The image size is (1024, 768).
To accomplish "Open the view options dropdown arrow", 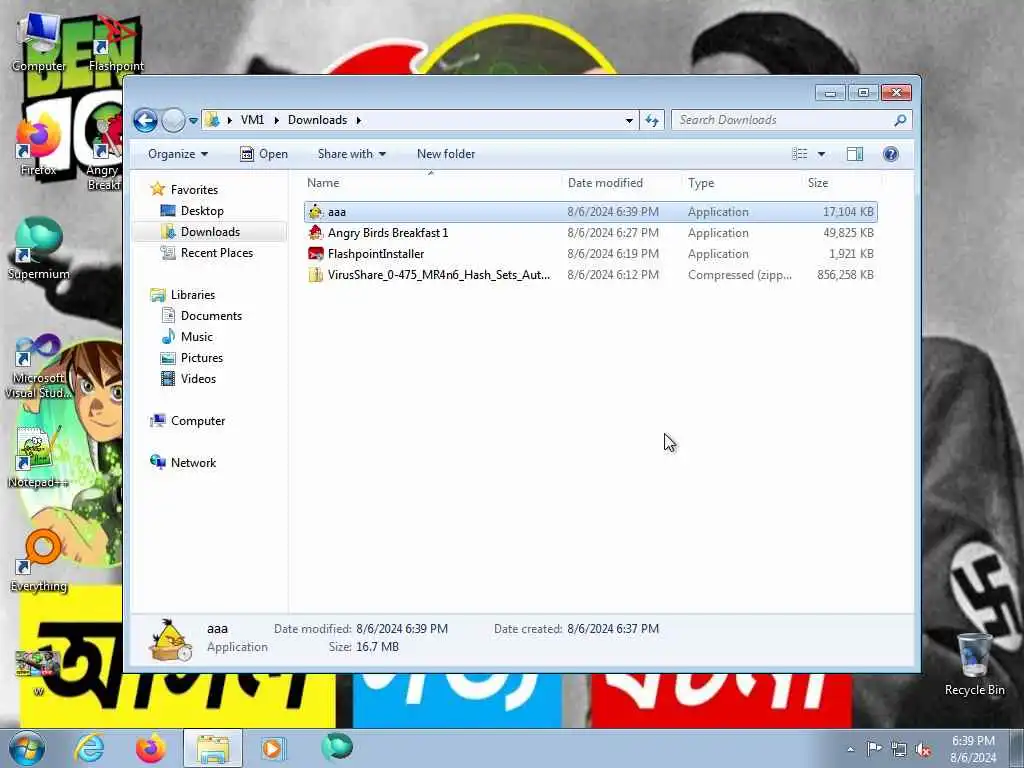I will 822,154.
